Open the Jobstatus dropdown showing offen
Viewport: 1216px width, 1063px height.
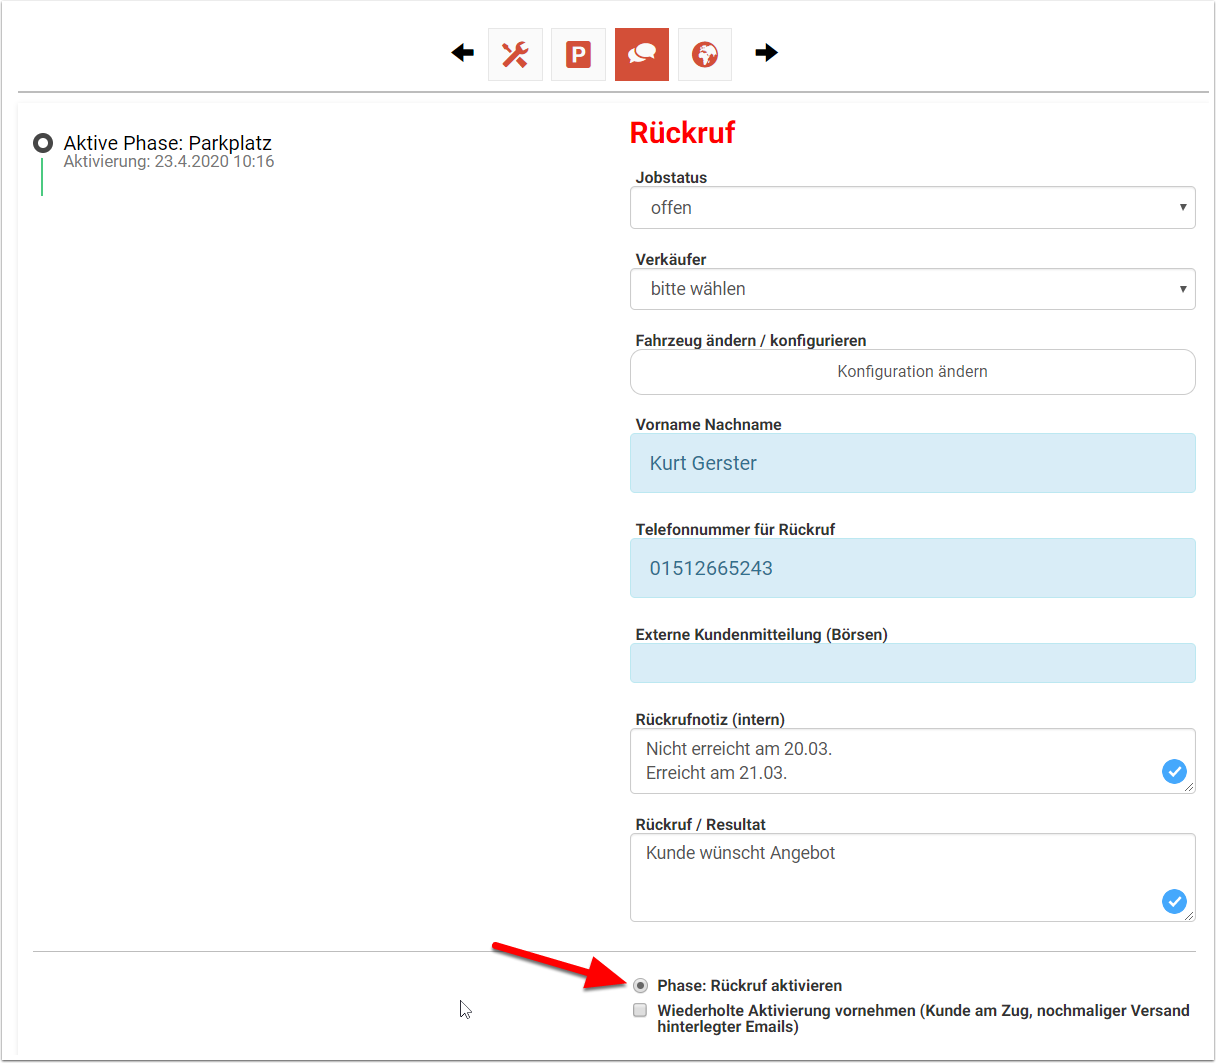click(x=912, y=208)
